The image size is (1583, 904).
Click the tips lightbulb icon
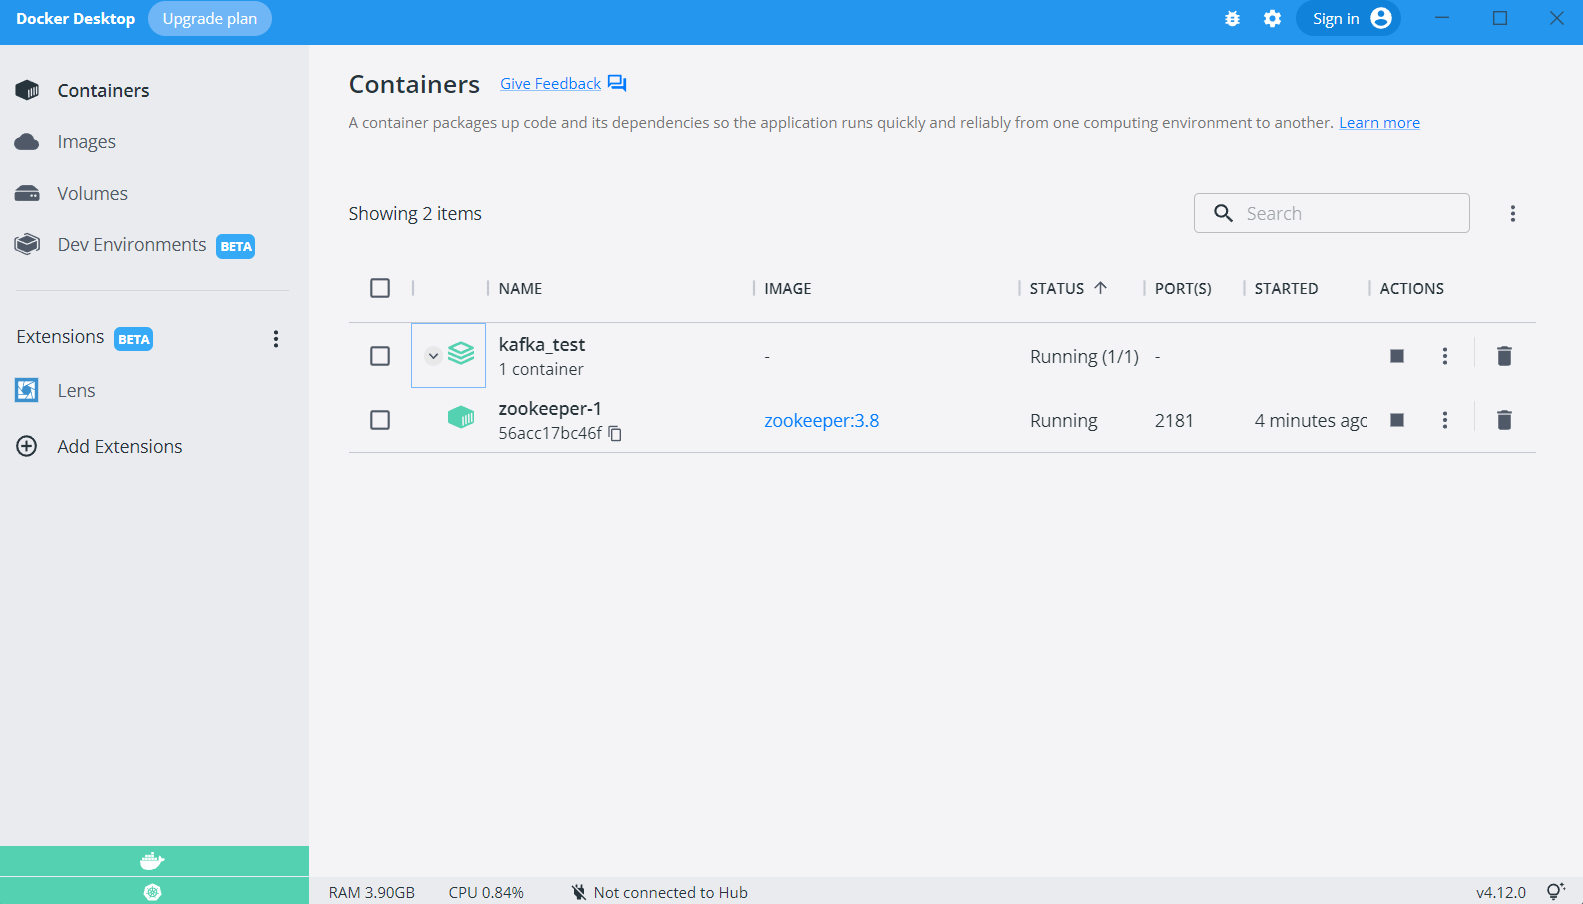click(1555, 891)
